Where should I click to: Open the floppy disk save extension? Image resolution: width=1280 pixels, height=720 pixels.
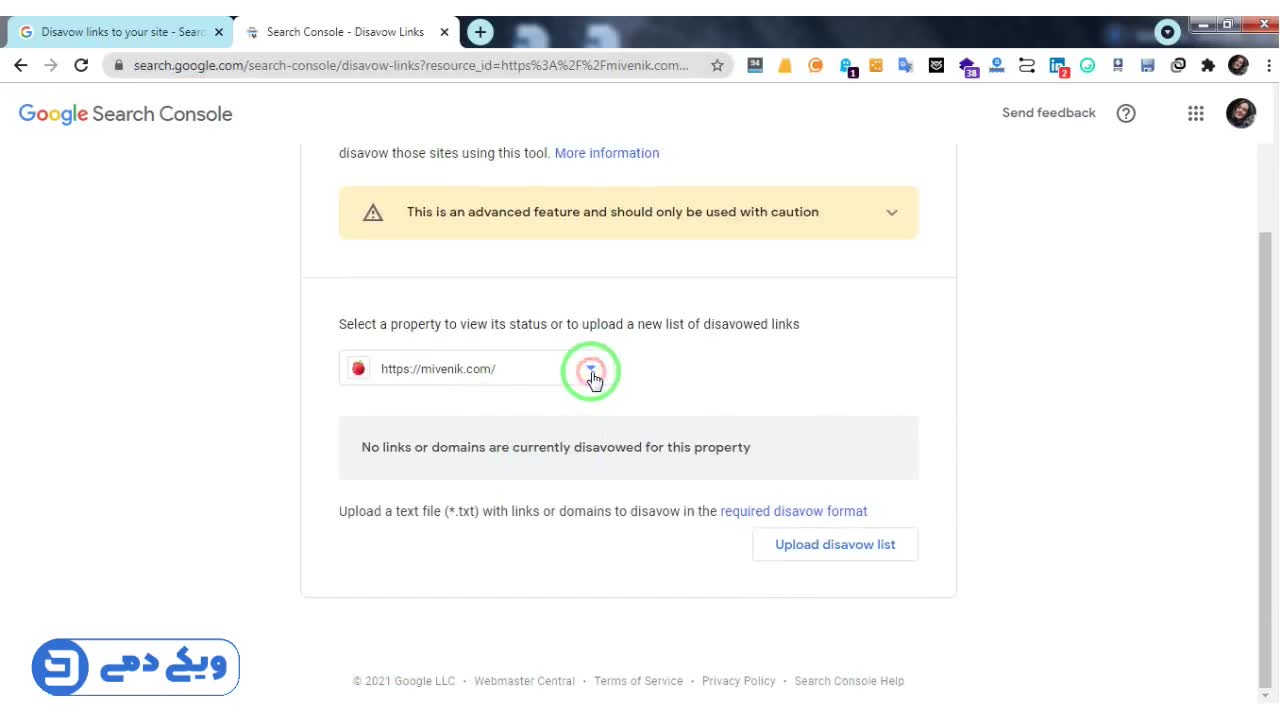pyautogui.click(x=1147, y=65)
